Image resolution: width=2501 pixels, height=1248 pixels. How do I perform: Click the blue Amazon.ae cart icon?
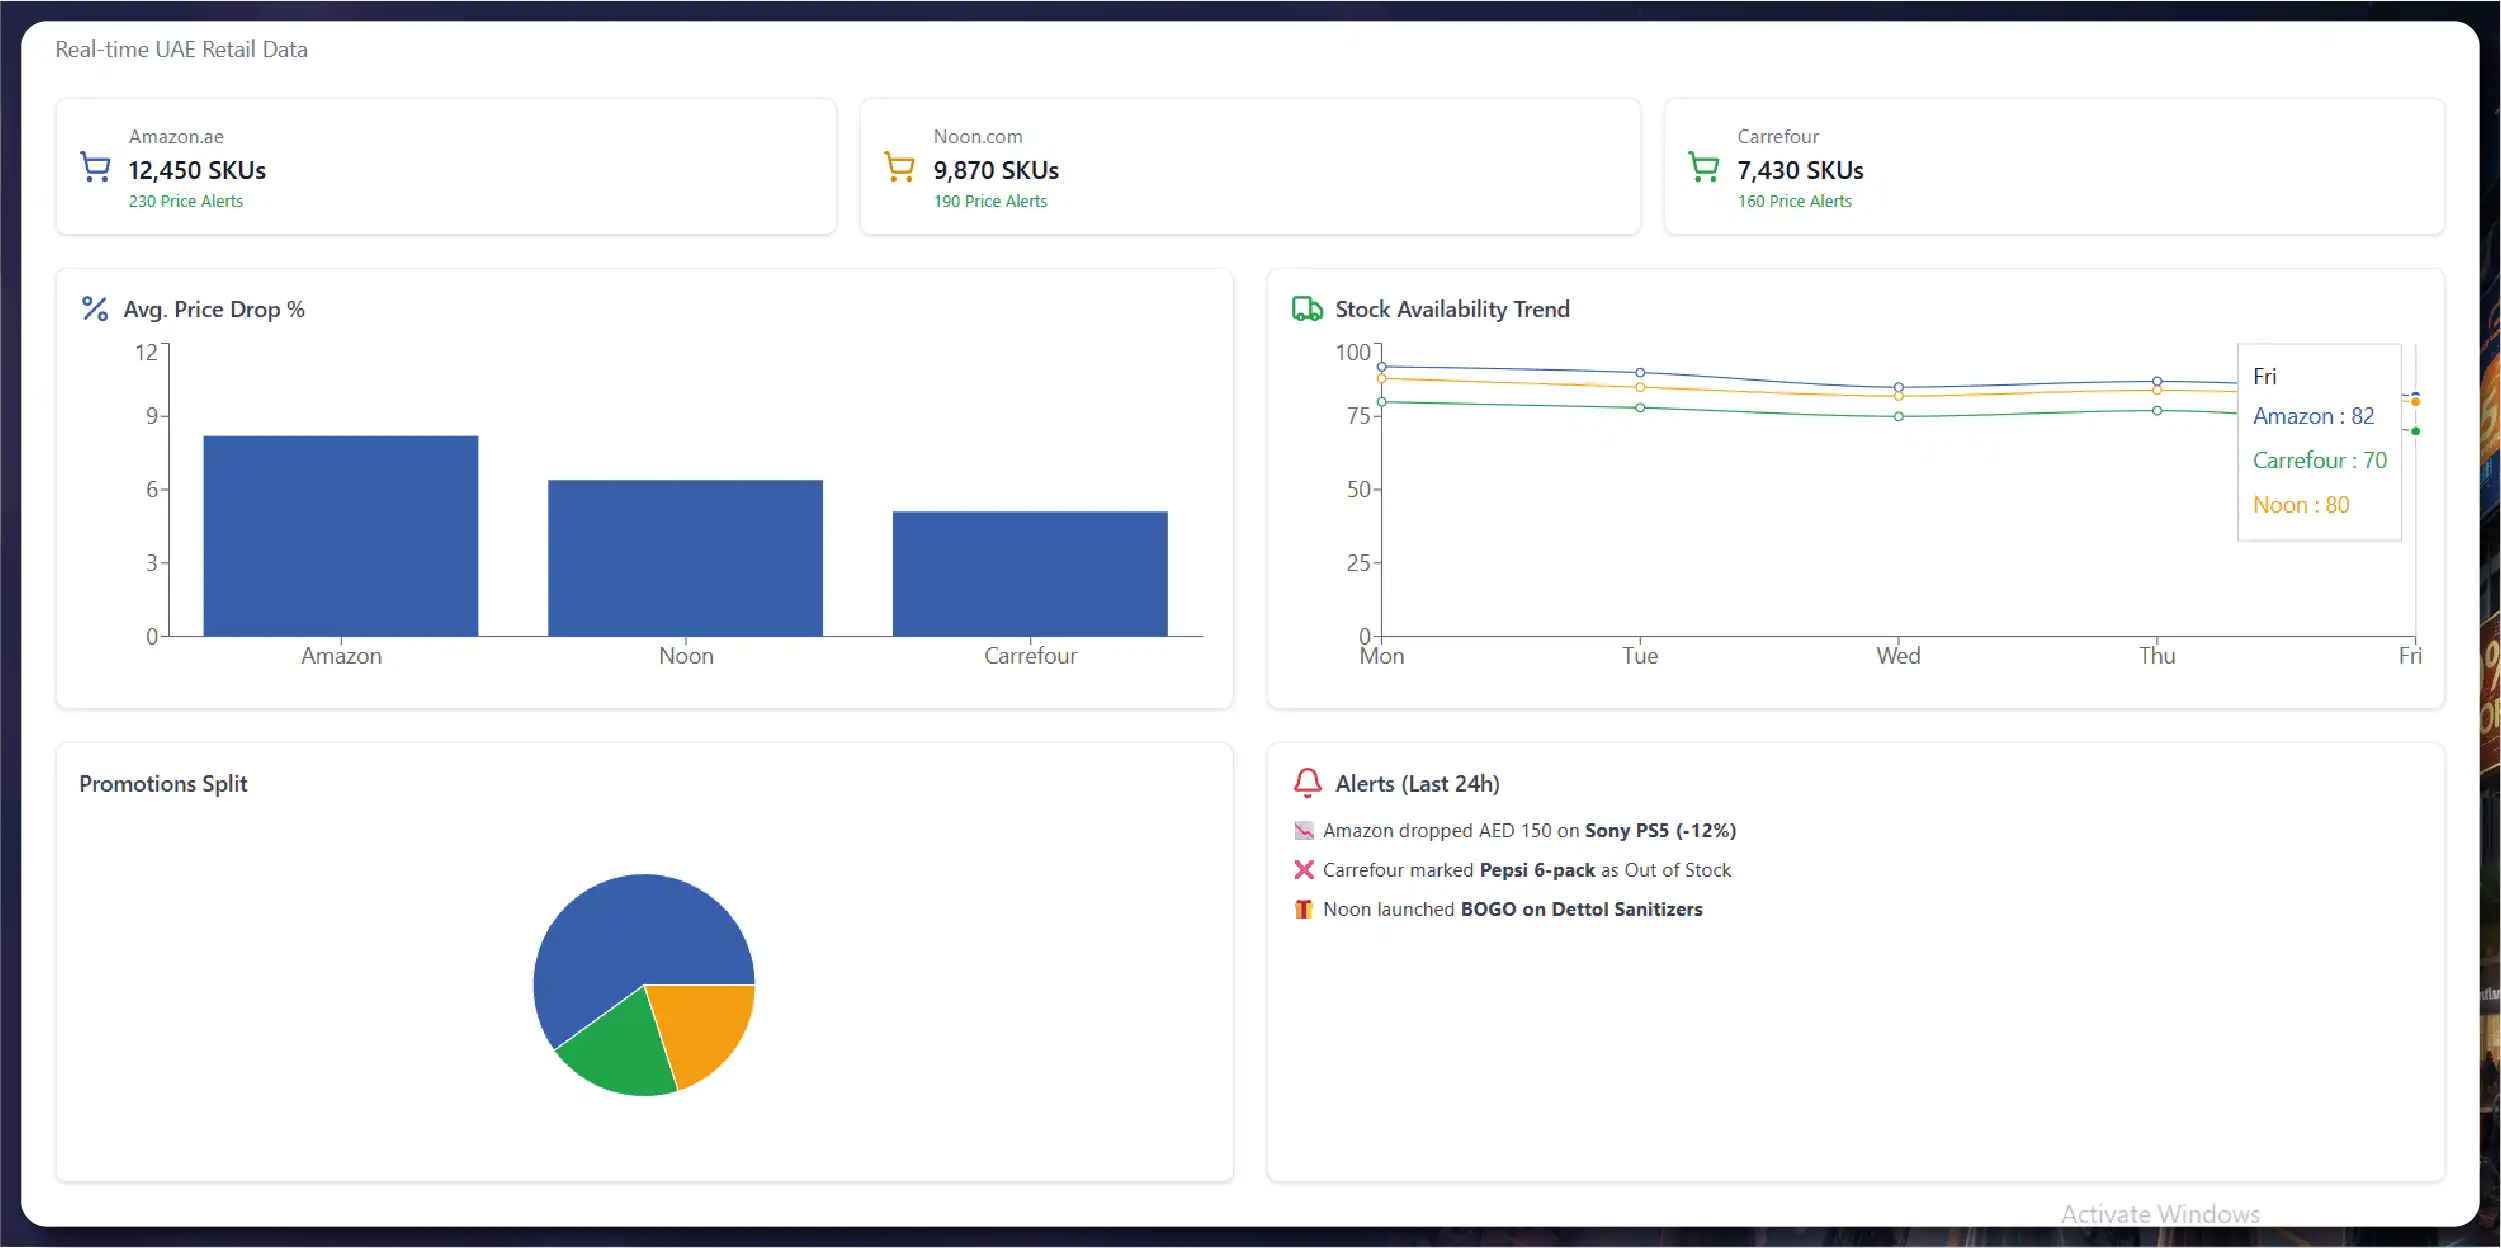95,167
